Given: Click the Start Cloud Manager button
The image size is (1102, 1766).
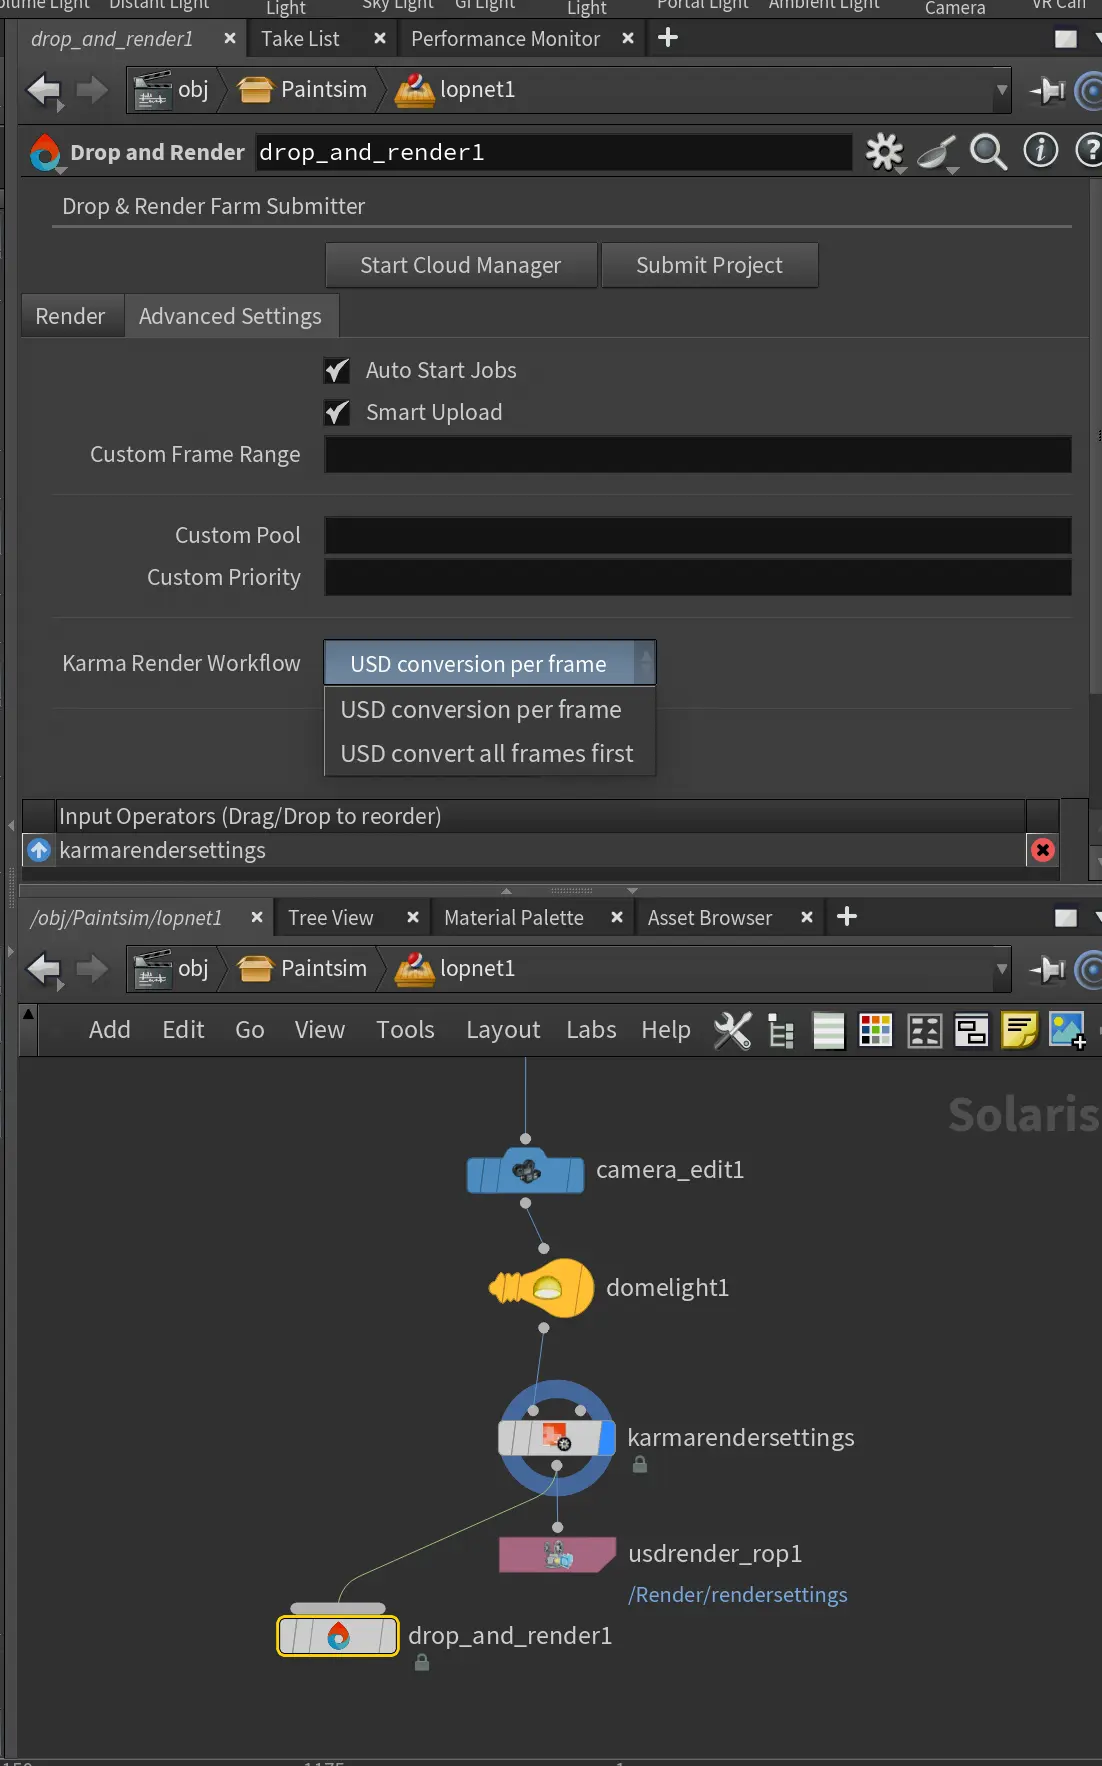Looking at the screenshot, I should (x=460, y=266).
